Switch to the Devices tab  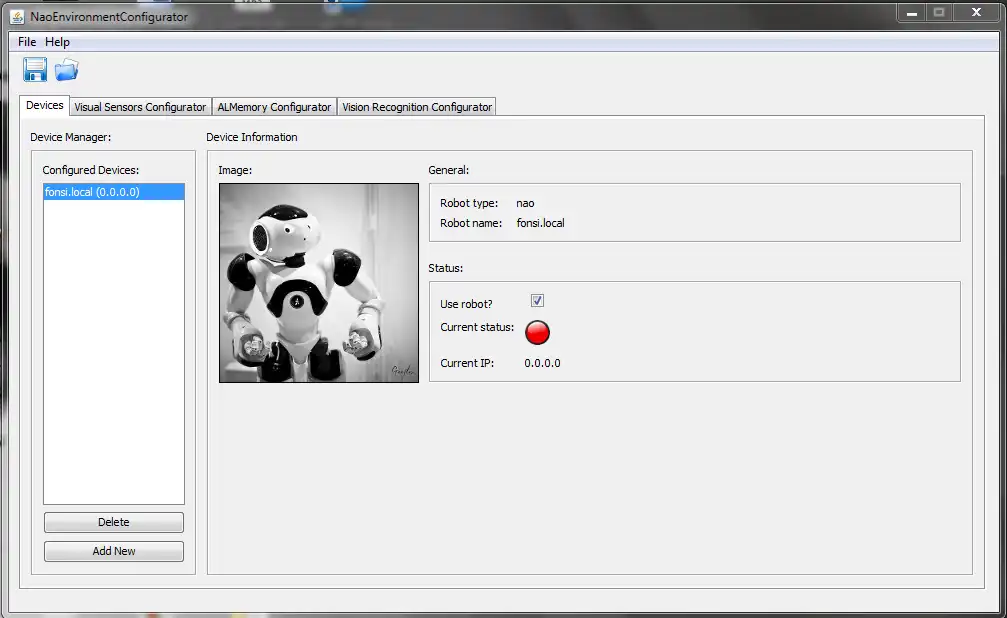click(x=44, y=105)
